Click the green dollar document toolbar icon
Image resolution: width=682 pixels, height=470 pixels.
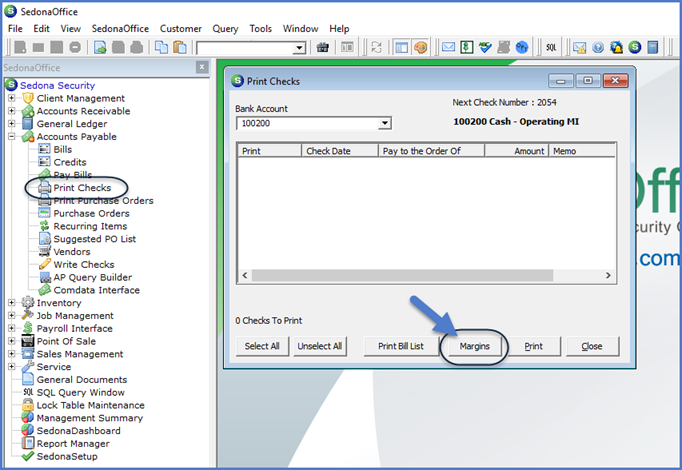[467, 47]
